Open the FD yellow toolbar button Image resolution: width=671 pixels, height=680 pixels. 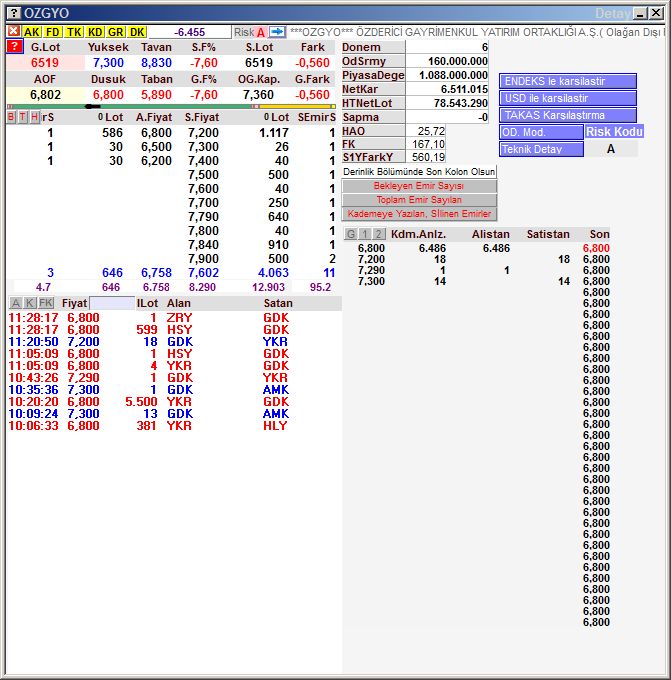pyautogui.click(x=52, y=32)
